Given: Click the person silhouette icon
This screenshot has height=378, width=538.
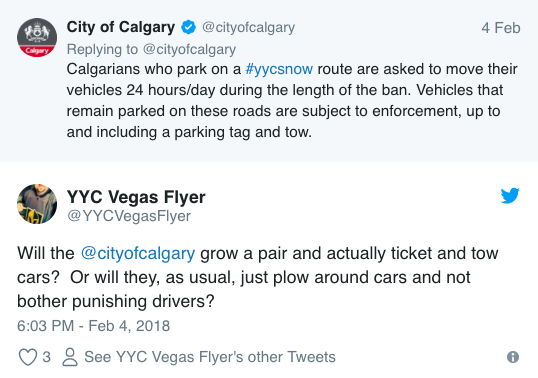Looking at the screenshot, I should click(x=70, y=357).
